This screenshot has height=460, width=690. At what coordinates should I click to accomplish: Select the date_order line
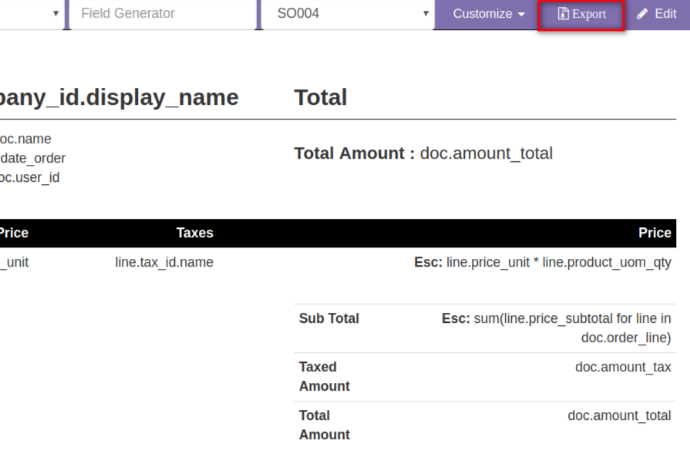coord(33,158)
